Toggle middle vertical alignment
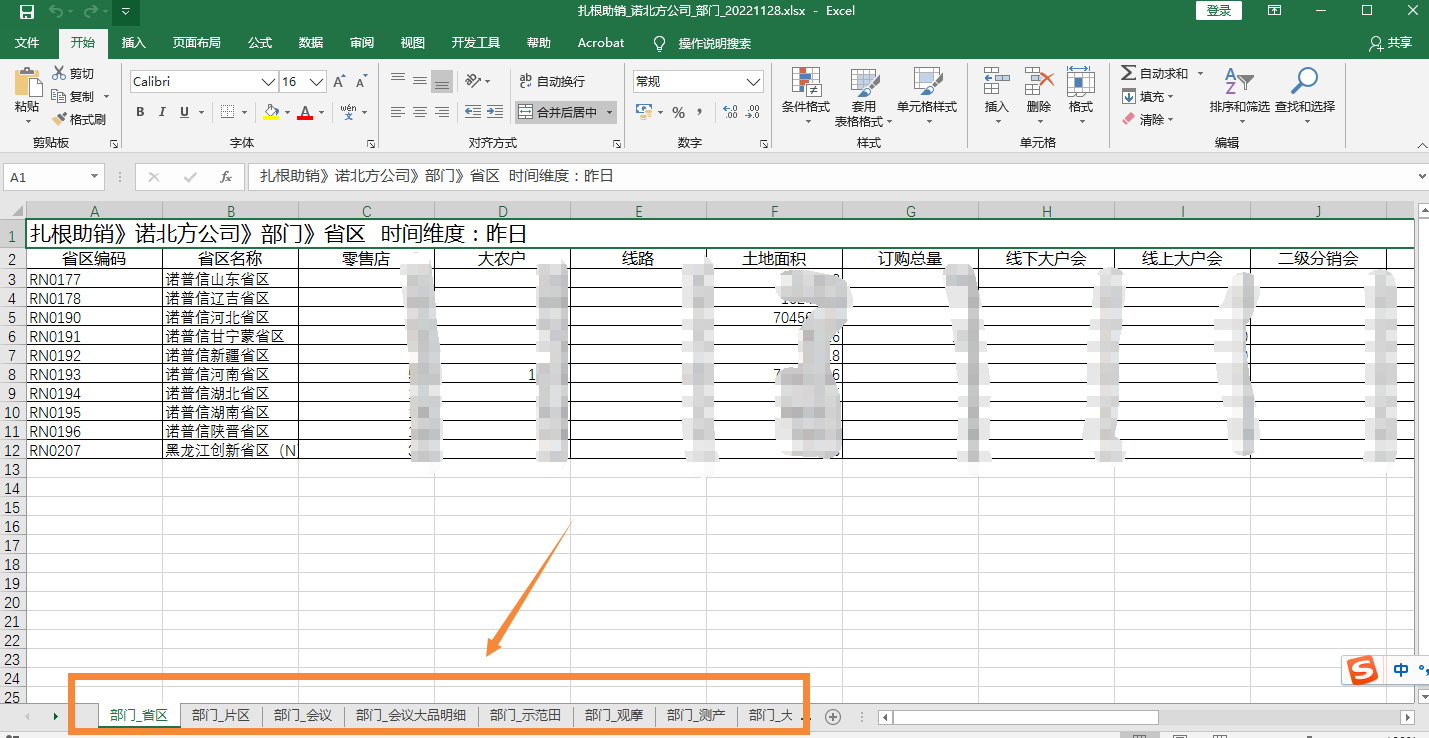1429x738 pixels. (420, 81)
